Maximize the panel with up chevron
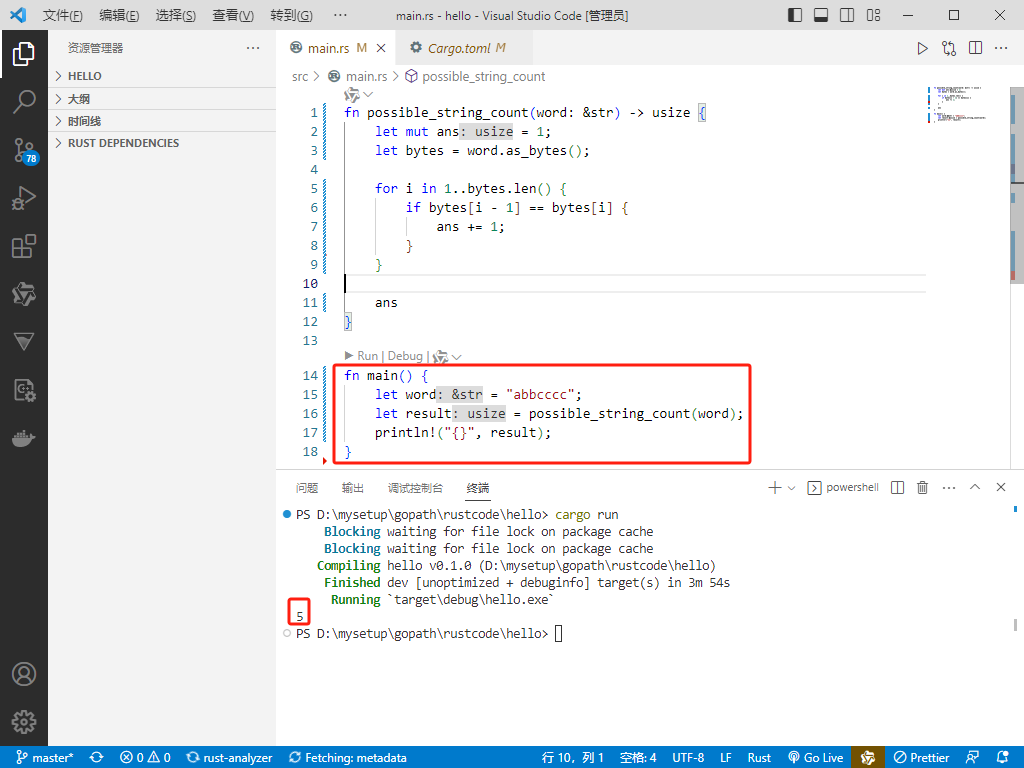Image resolution: width=1024 pixels, height=768 pixels. coord(975,488)
